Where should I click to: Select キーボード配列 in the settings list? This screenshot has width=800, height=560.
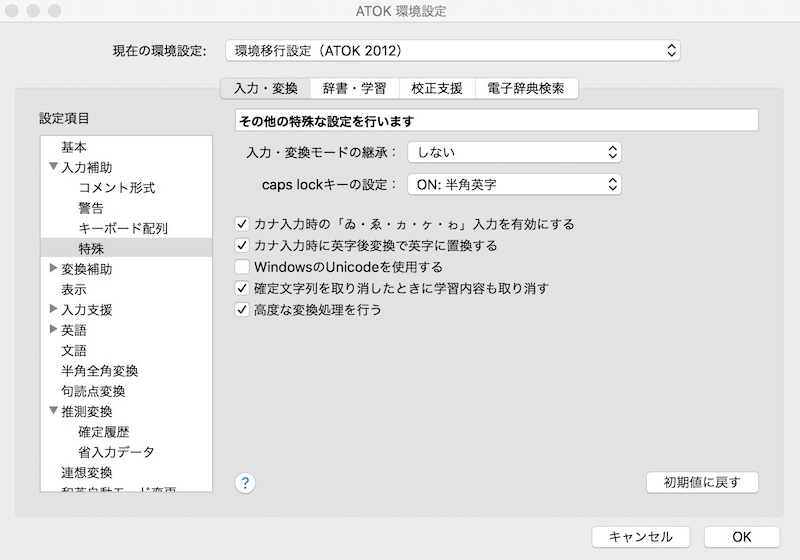pyautogui.click(x=123, y=228)
